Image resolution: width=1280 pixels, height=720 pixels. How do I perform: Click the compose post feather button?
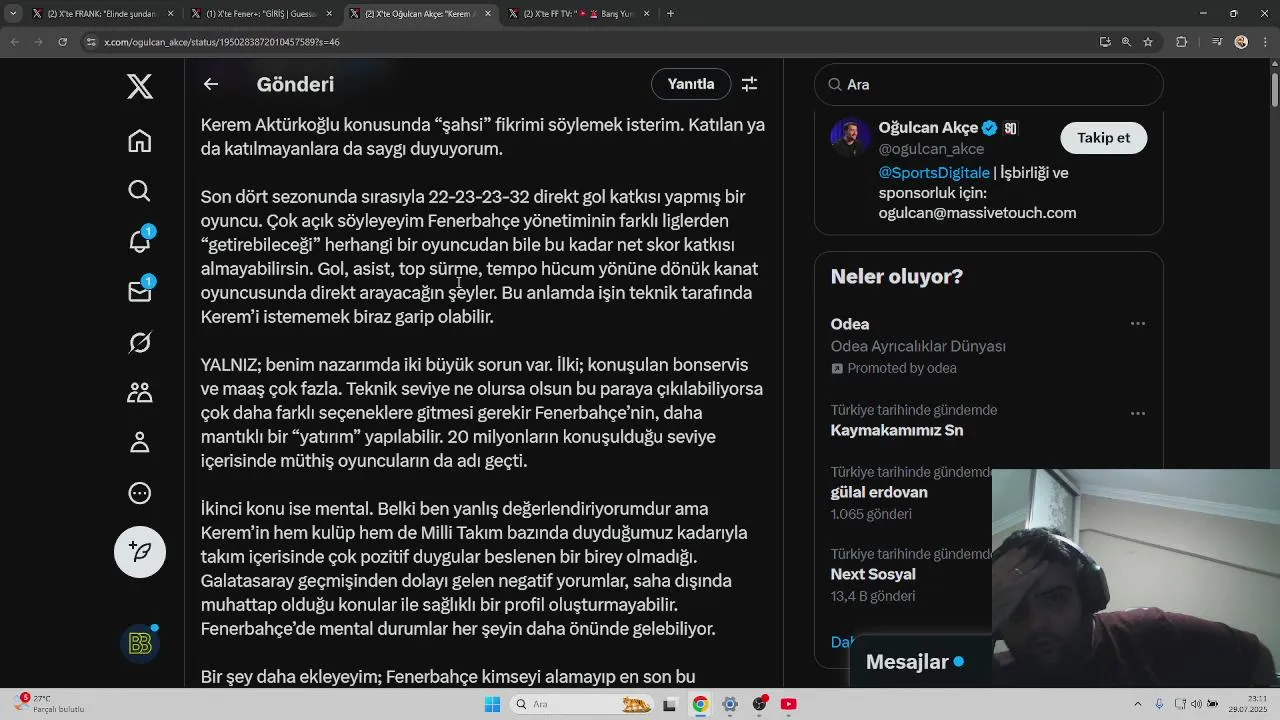point(140,552)
